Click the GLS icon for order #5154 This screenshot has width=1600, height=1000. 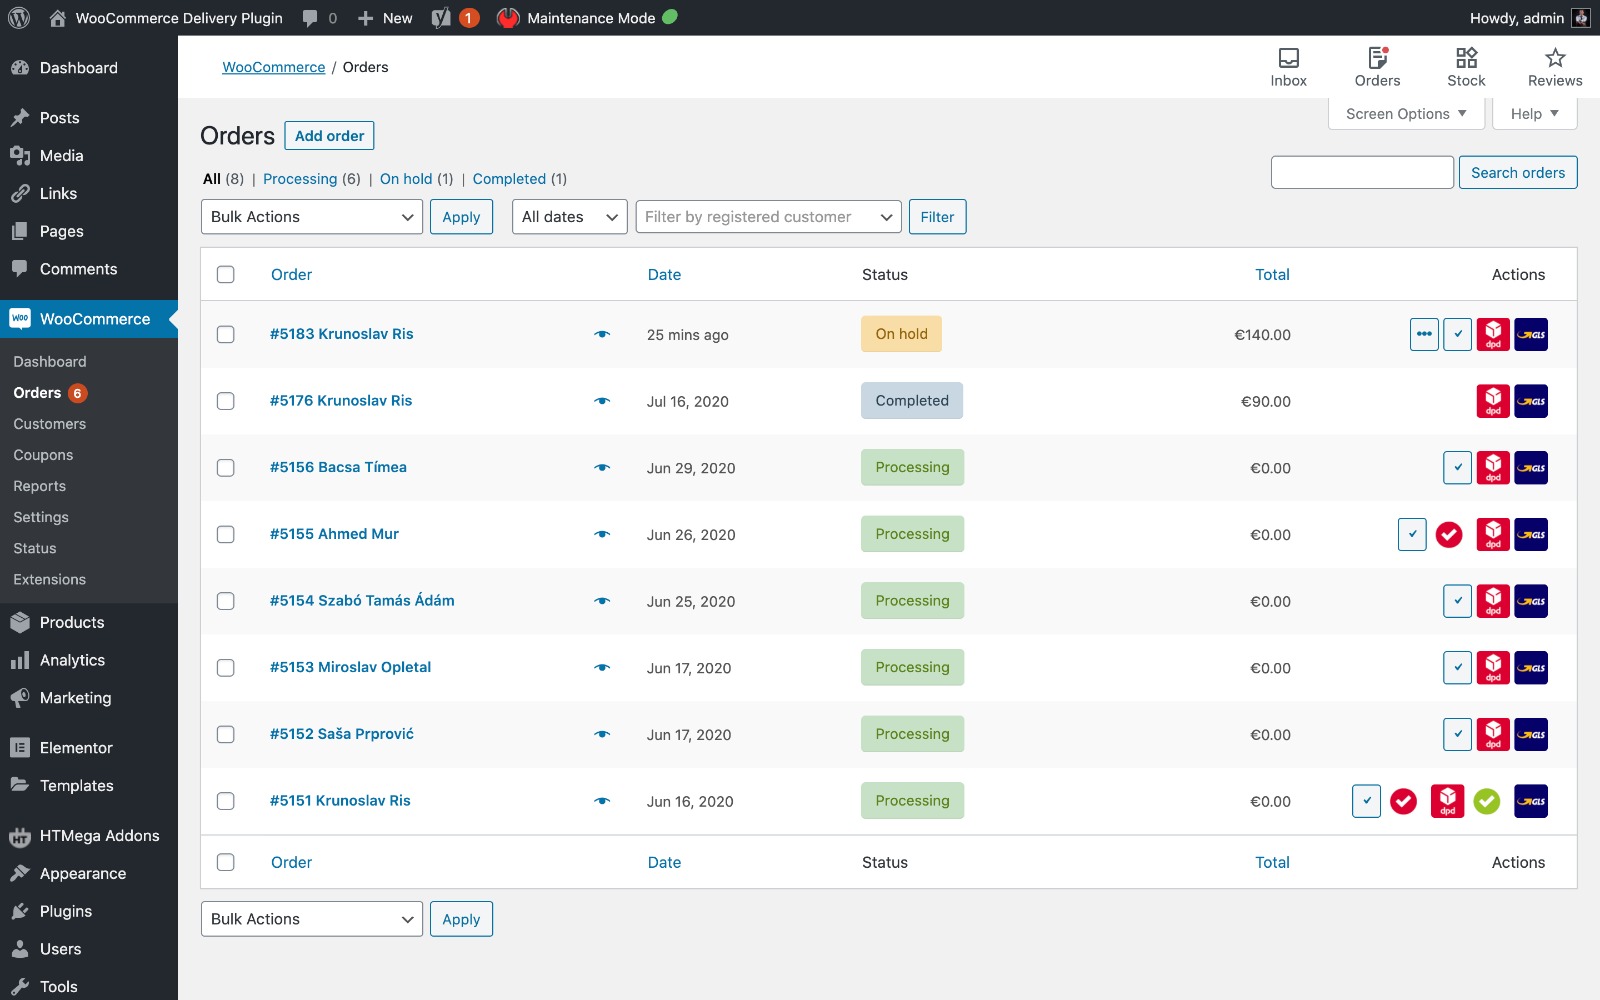[x=1531, y=601]
